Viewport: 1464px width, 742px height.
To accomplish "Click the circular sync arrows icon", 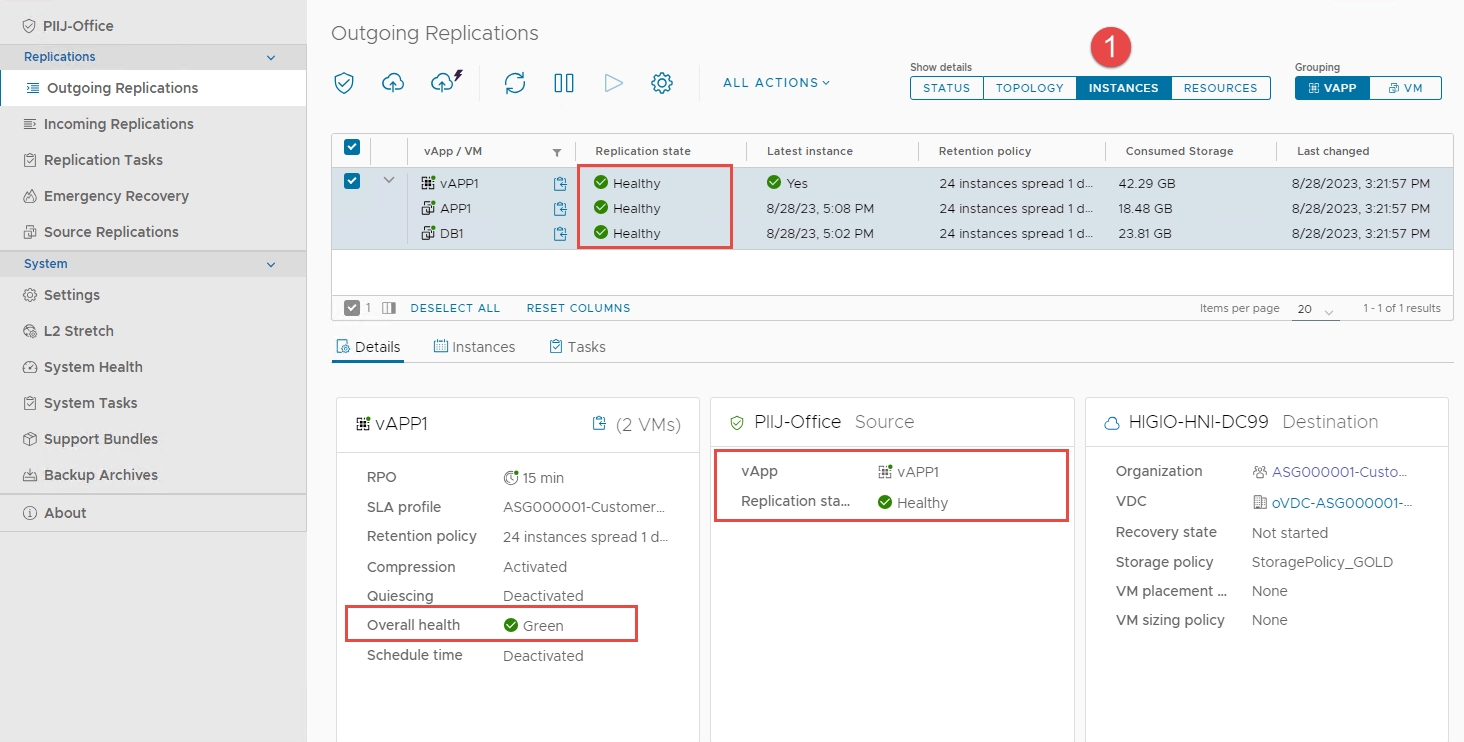I will pos(515,83).
